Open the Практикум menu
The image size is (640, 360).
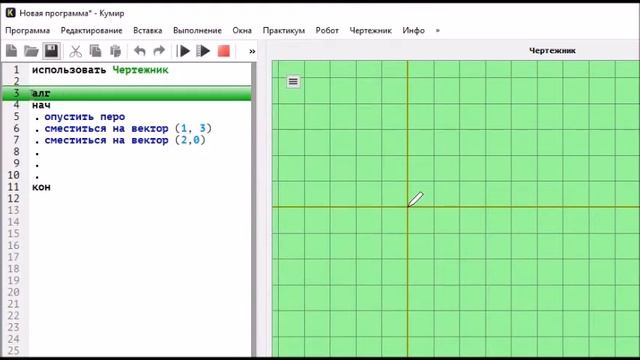[284, 31]
